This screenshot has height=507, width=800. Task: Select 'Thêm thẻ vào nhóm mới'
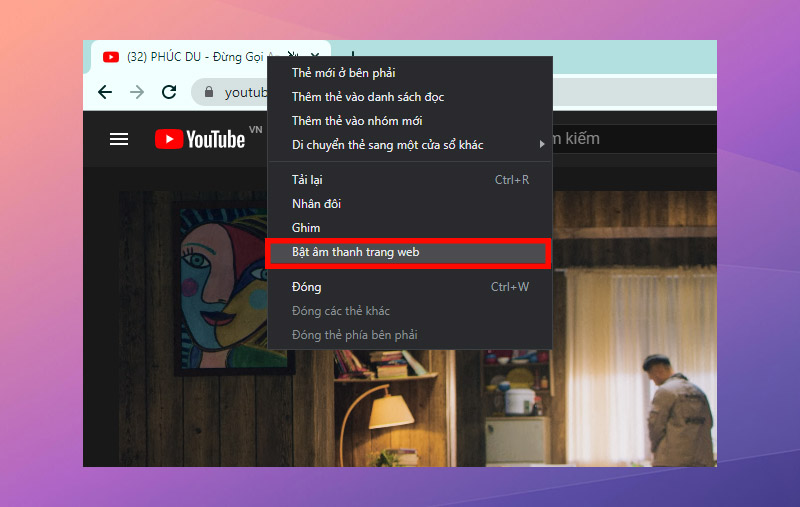[x=356, y=121]
